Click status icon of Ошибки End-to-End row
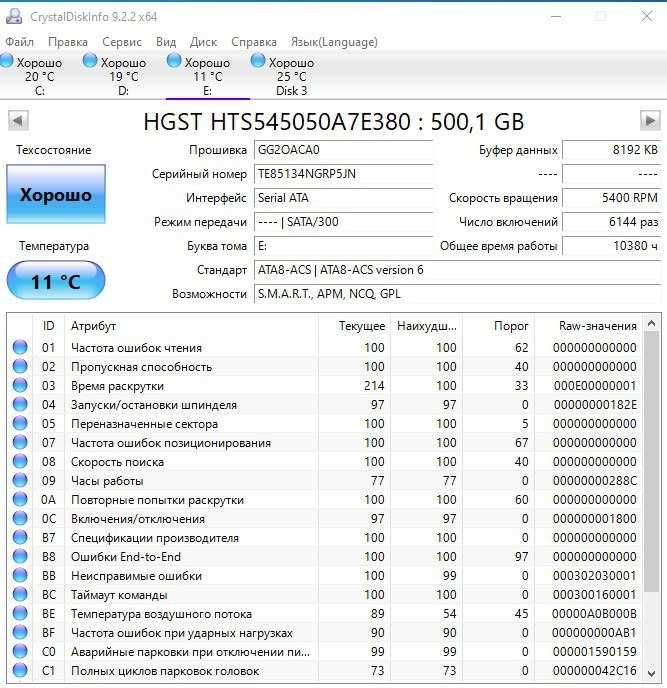667x688 pixels. pyautogui.click(x=20, y=556)
